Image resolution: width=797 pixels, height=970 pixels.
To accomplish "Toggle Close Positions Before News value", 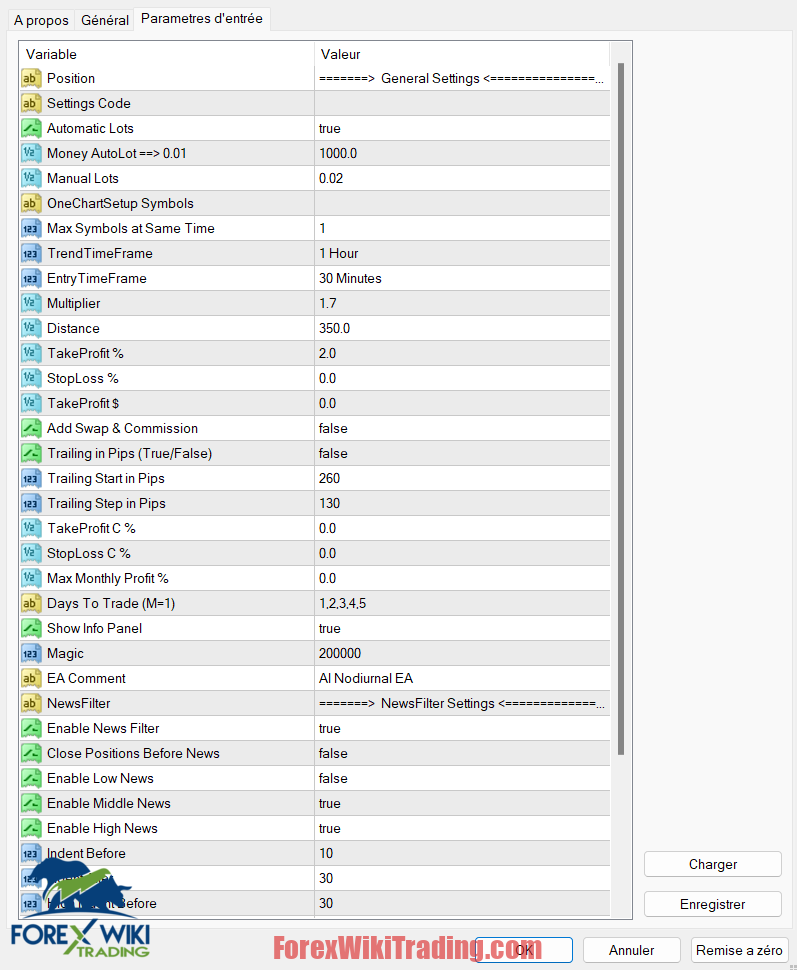I will coord(462,753).
